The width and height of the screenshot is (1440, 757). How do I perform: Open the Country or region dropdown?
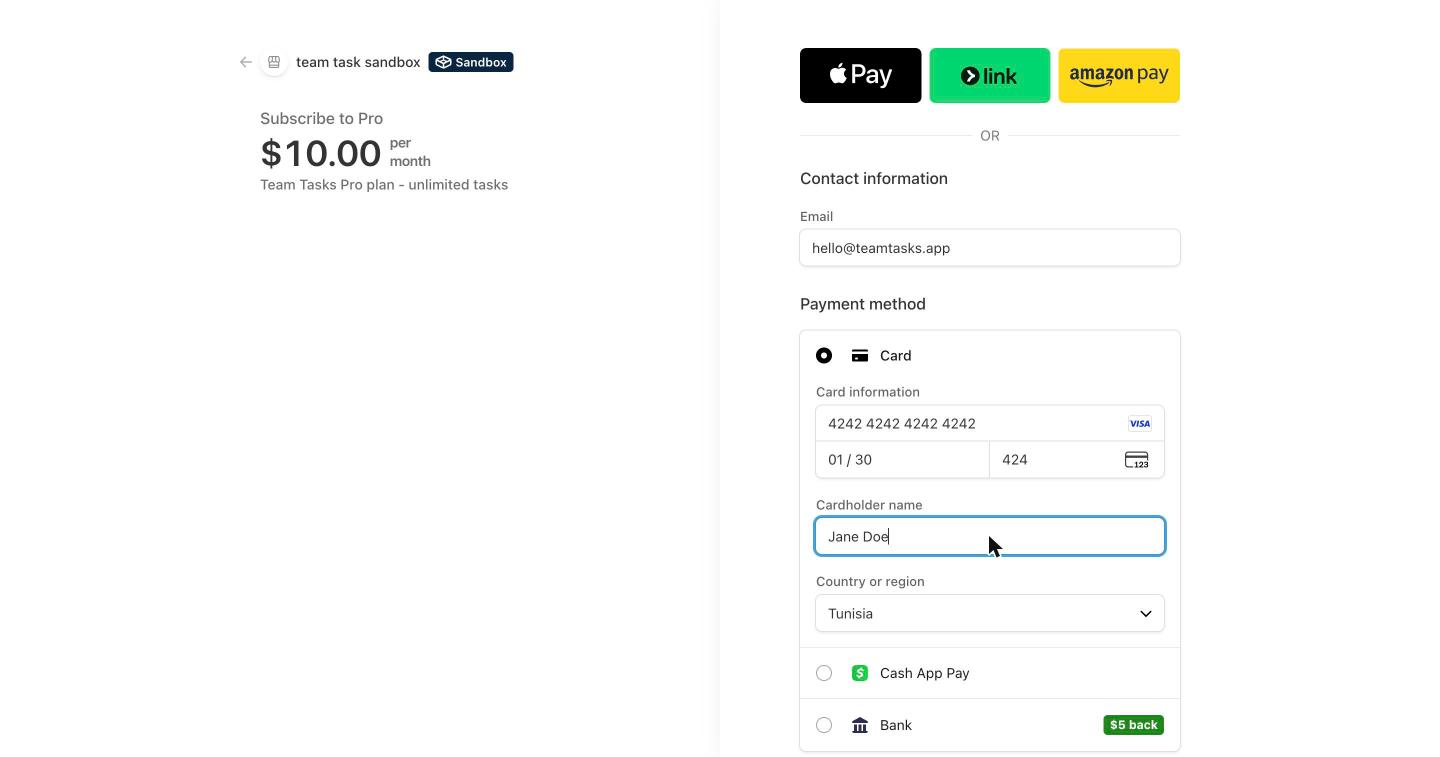[990, 614]
